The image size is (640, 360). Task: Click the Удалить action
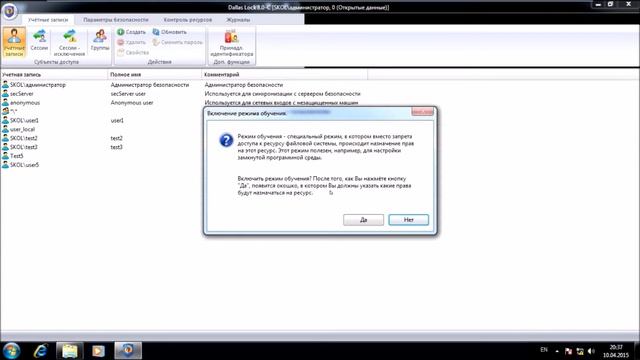[131, 42]
